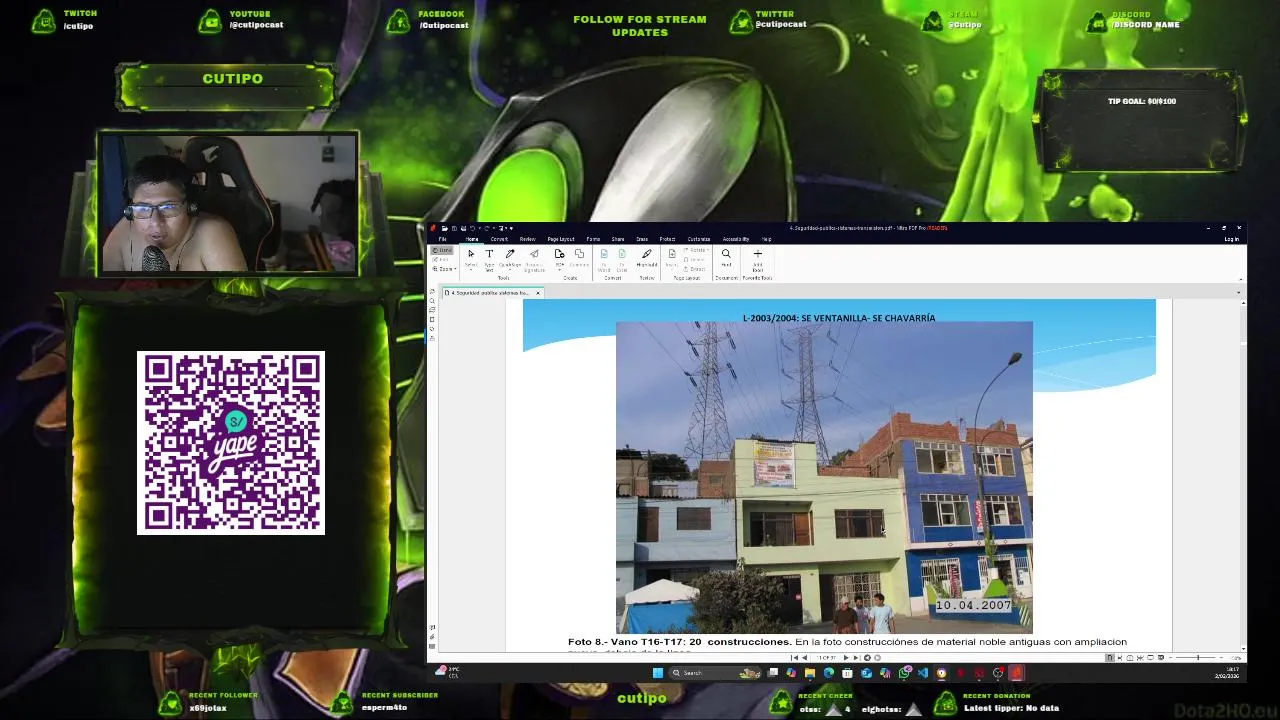Open the Help ribbon tab

tap(766, 239)
